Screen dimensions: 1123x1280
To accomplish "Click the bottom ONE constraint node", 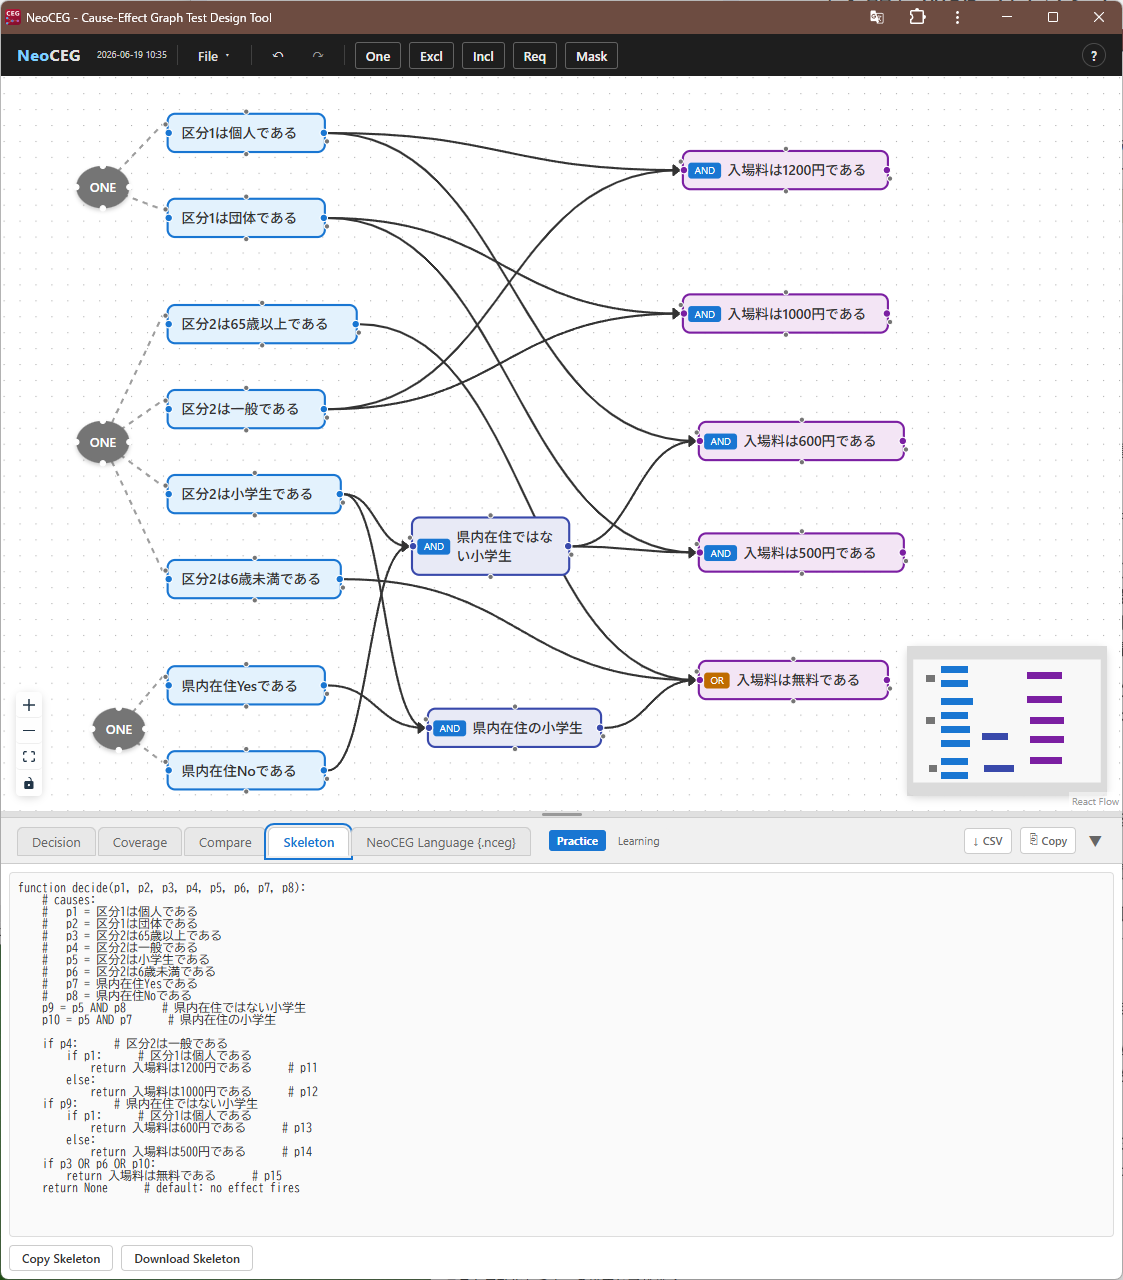I will [x=119, y=729].
